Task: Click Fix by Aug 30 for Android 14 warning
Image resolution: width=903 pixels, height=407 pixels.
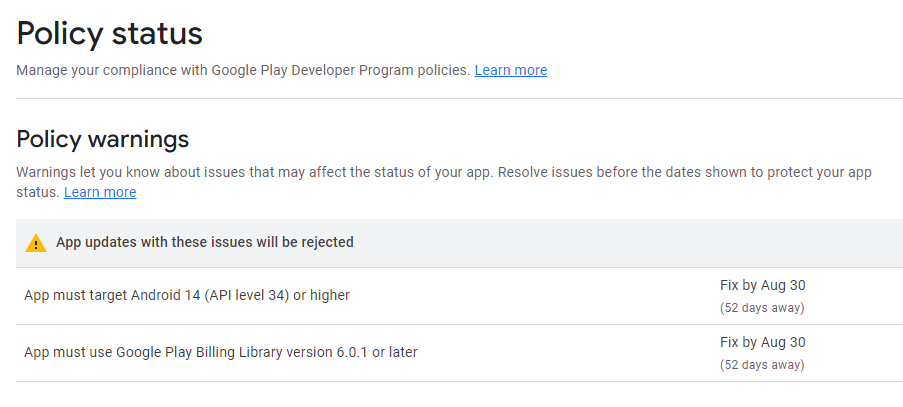Action: coord(762,285)
